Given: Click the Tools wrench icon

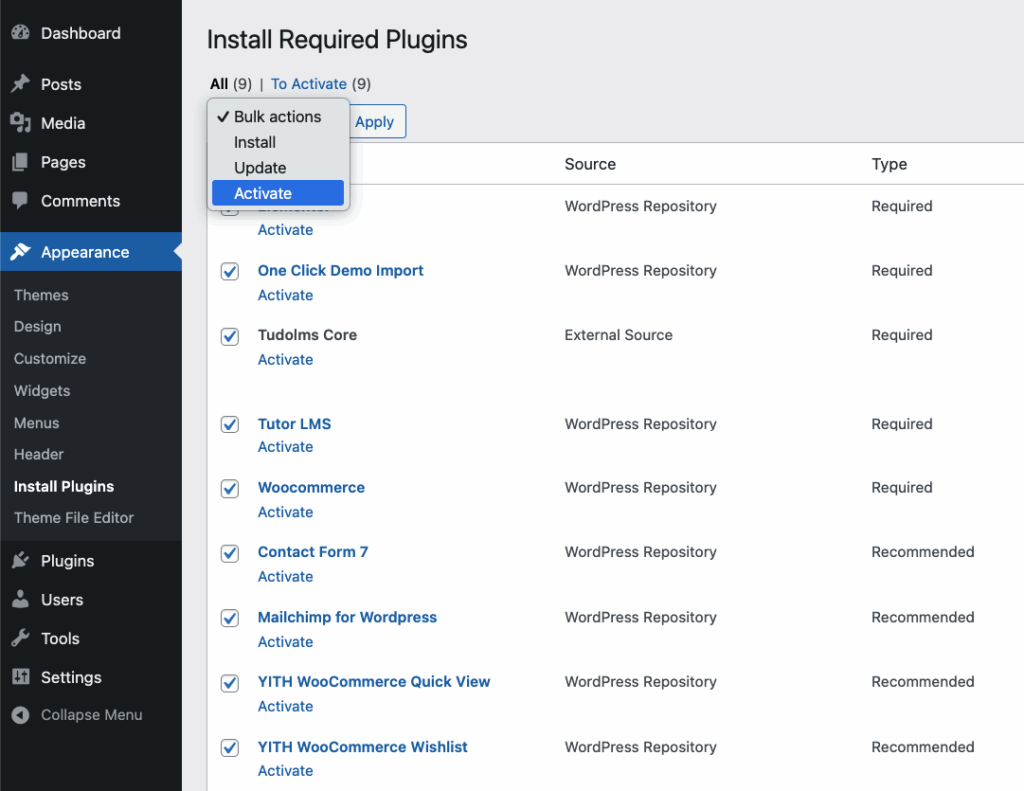Looking at the screenshot, I should click(x=20, y=639).
